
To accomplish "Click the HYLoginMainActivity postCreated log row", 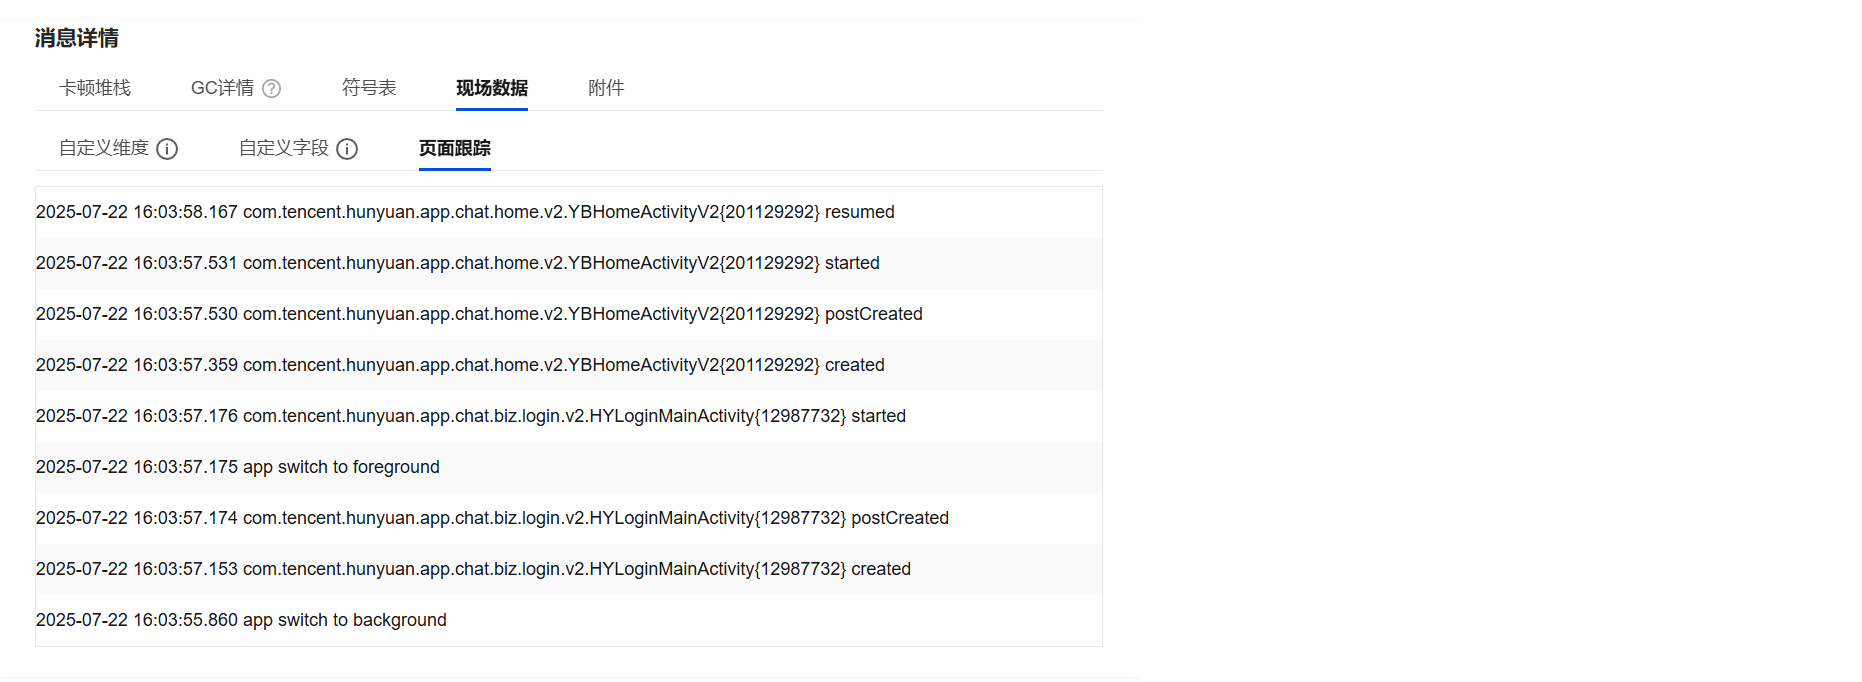I will click(492, 518).
